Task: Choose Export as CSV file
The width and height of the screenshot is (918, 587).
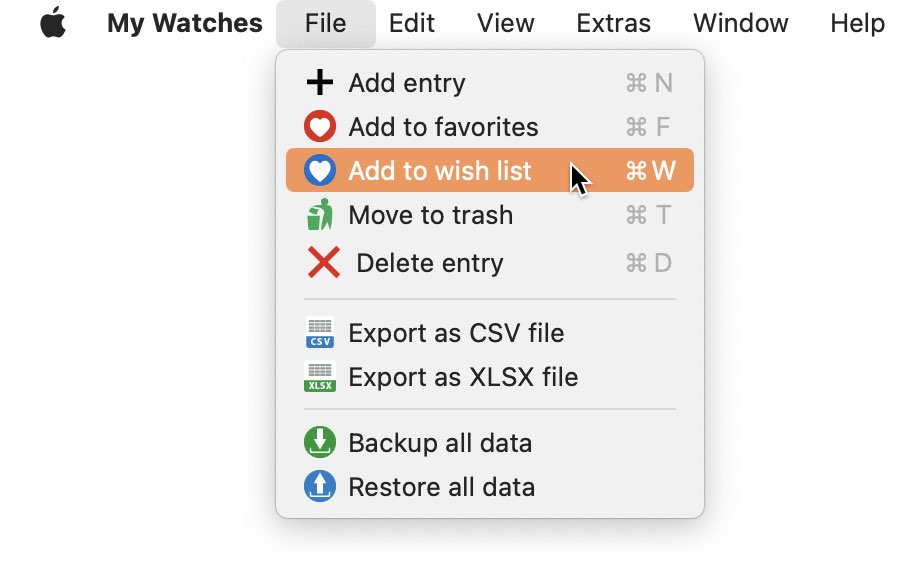Action: [489, 333]
